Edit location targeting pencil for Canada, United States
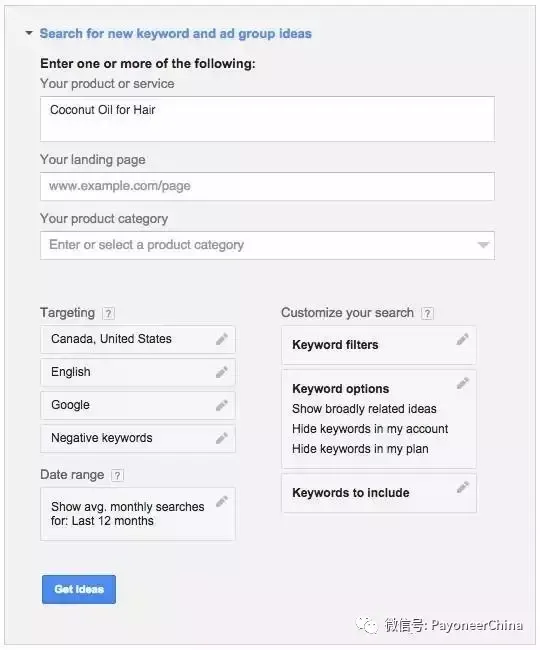 click(x=222, y=339)
